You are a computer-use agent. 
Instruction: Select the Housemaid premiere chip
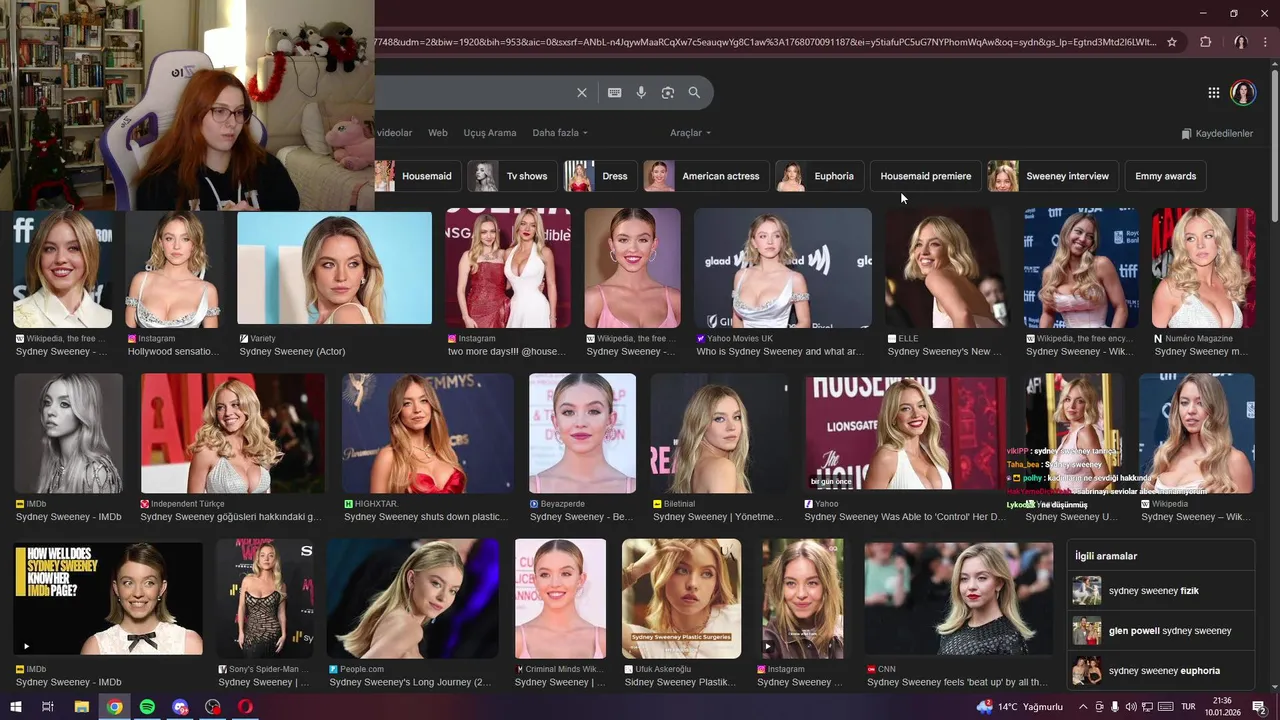tap(926, 176)
